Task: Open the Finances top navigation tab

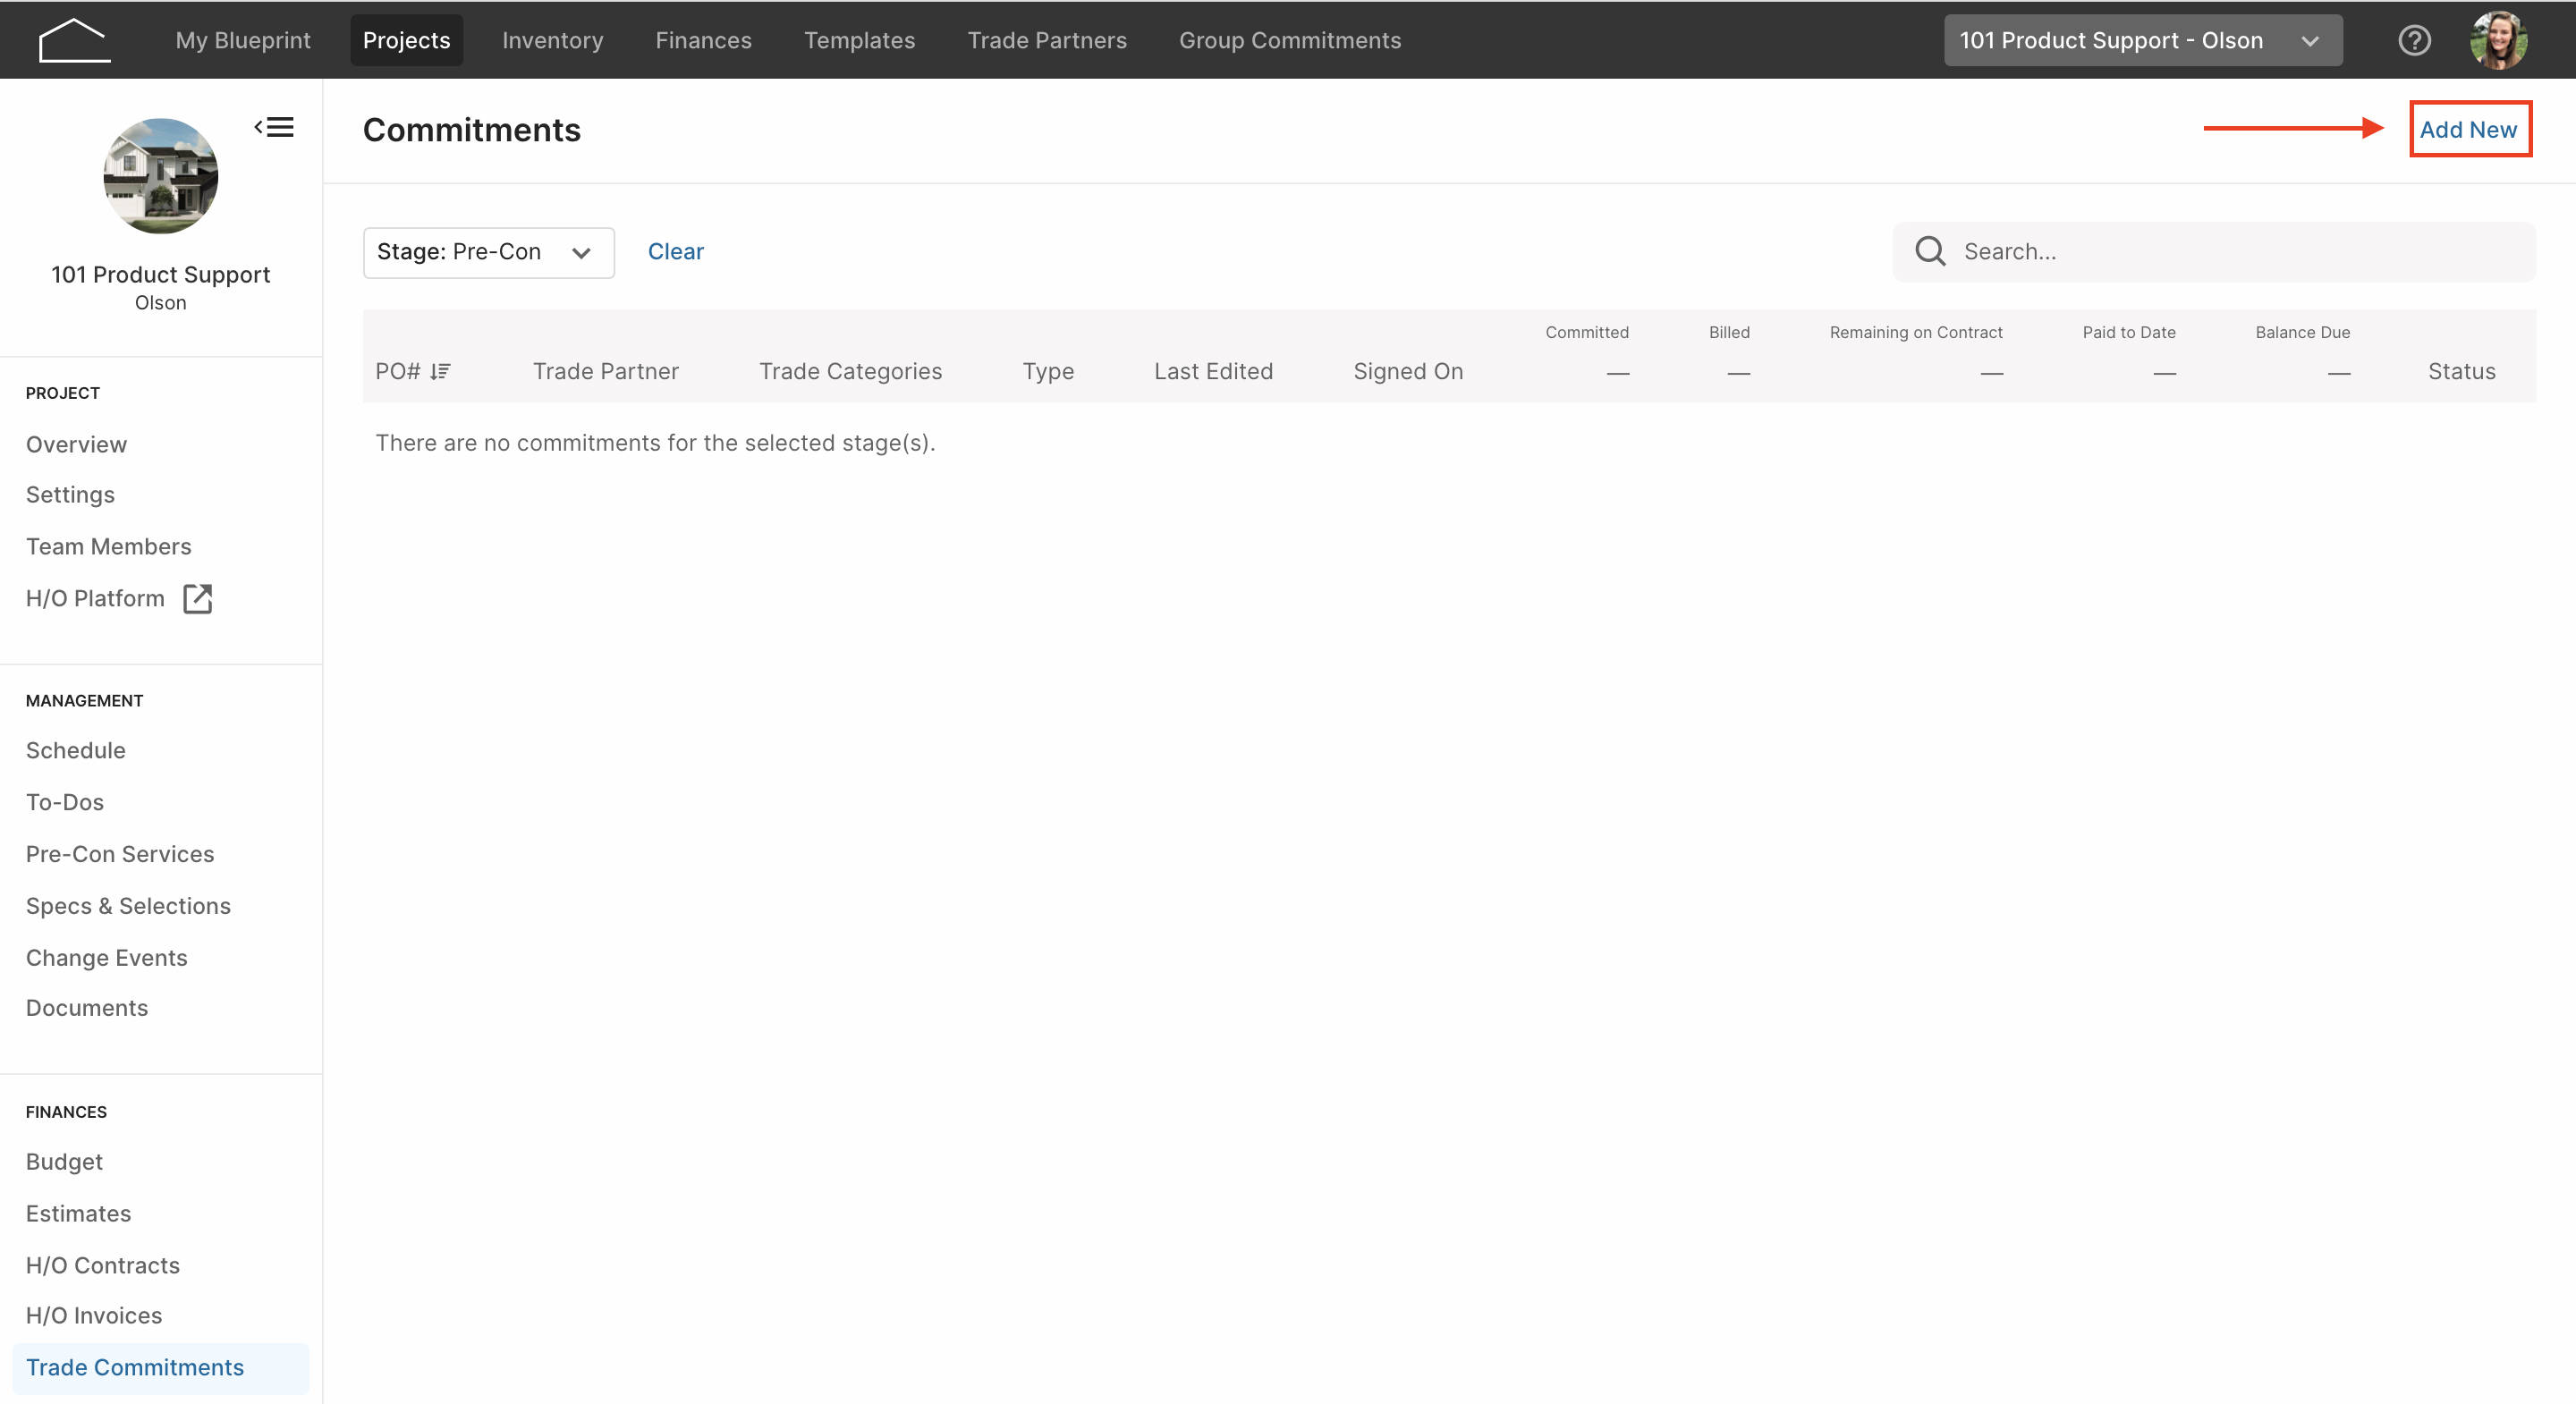Action: [x=703, y=40]
